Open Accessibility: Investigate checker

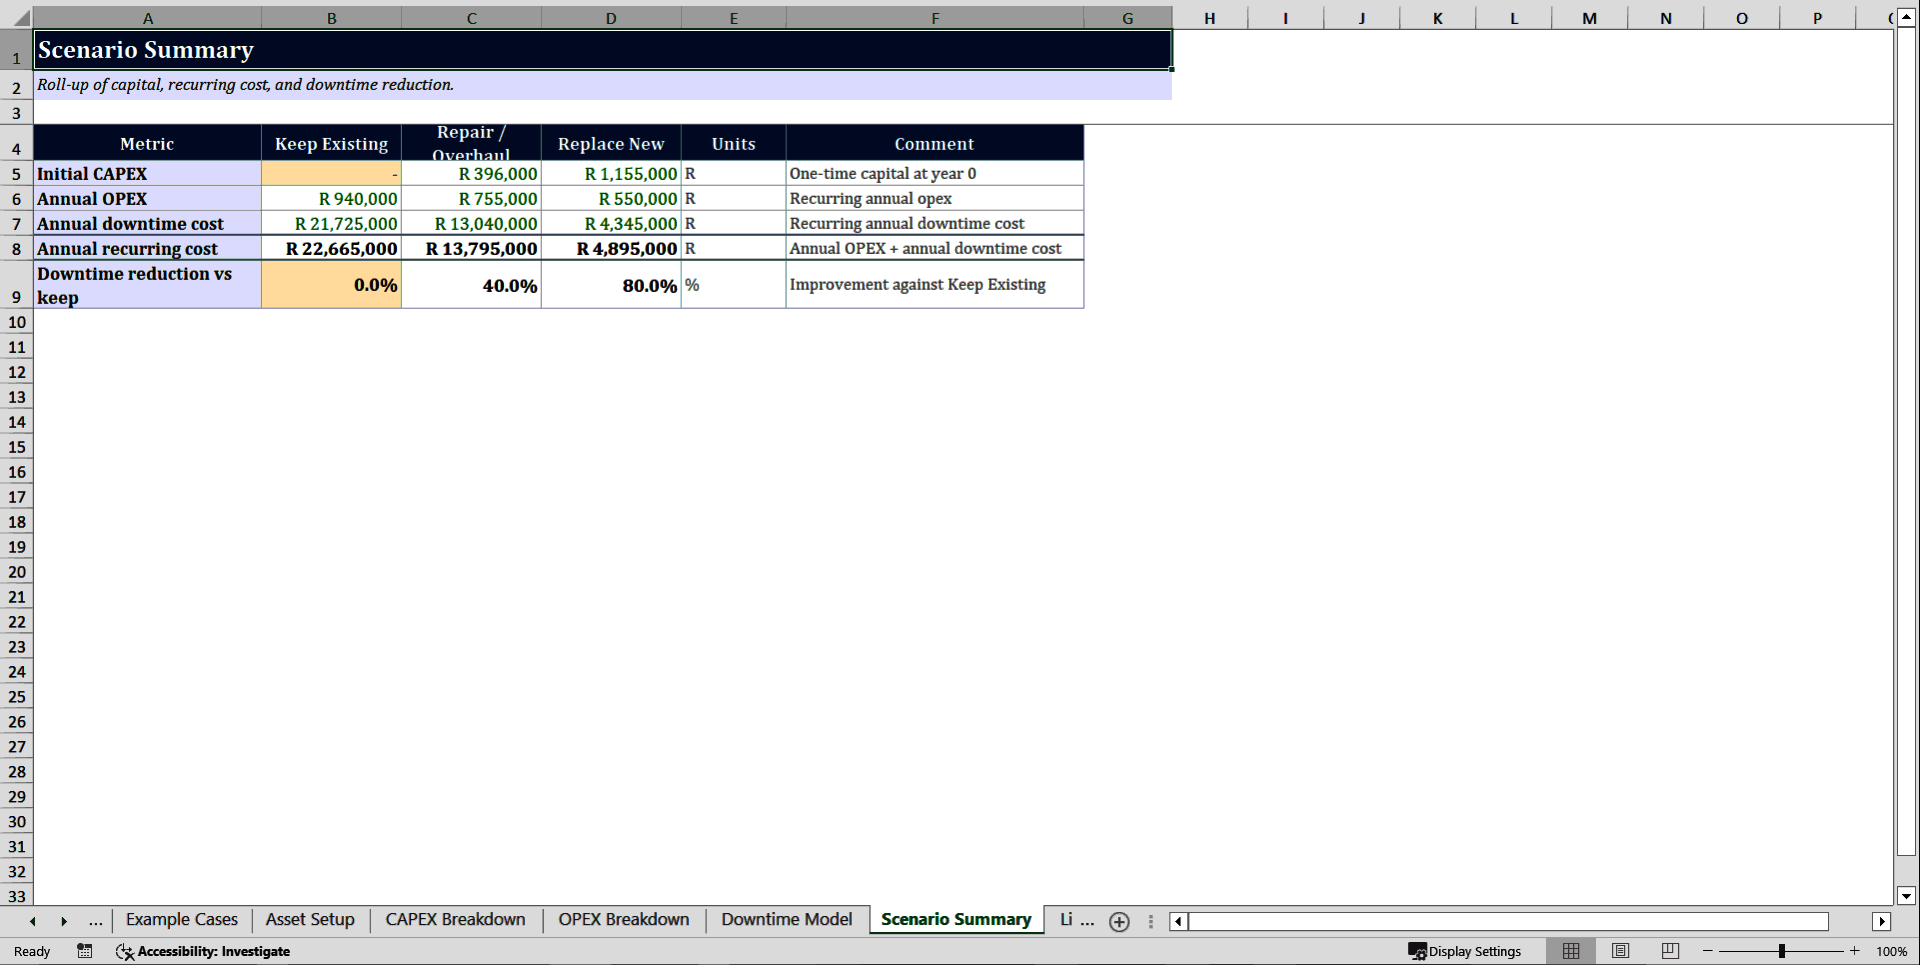203,951
